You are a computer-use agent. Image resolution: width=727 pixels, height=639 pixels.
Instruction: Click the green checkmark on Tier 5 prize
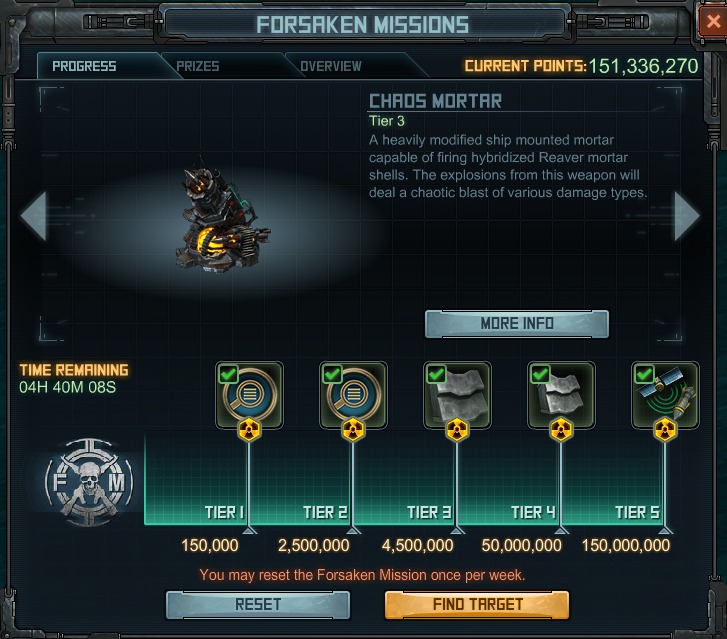coord(644,374)
